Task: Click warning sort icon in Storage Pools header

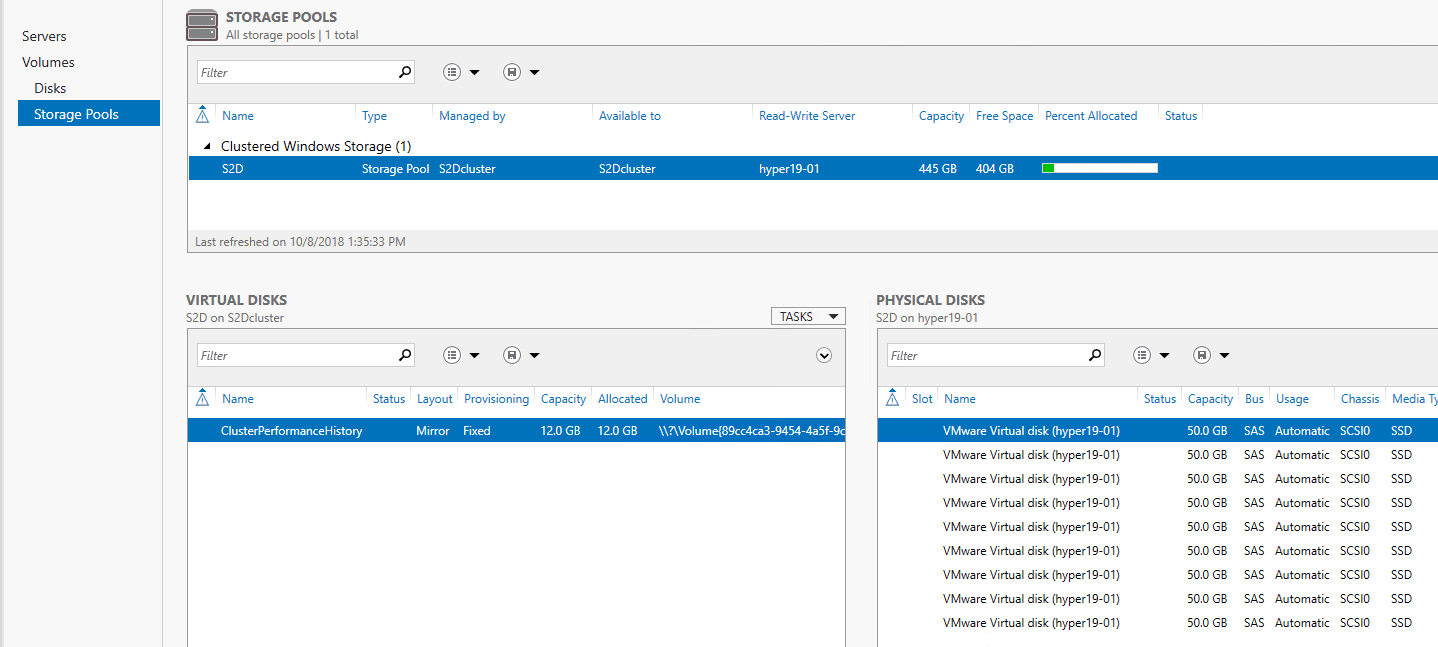Action: (x=203, y=115)
